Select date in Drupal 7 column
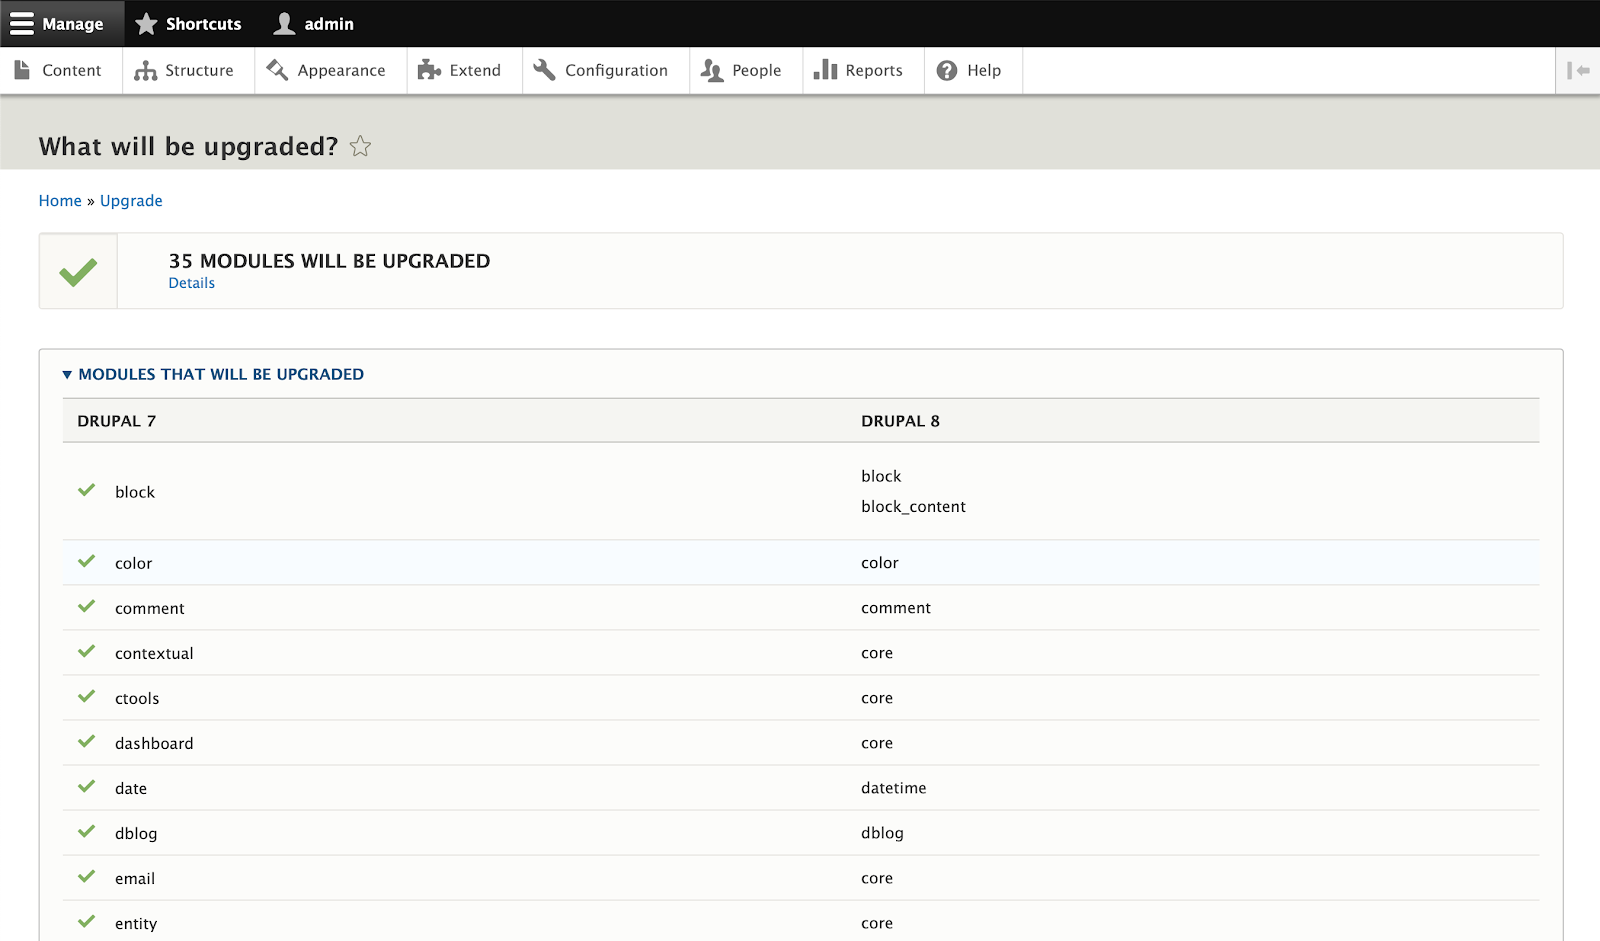 pos(131,788)
